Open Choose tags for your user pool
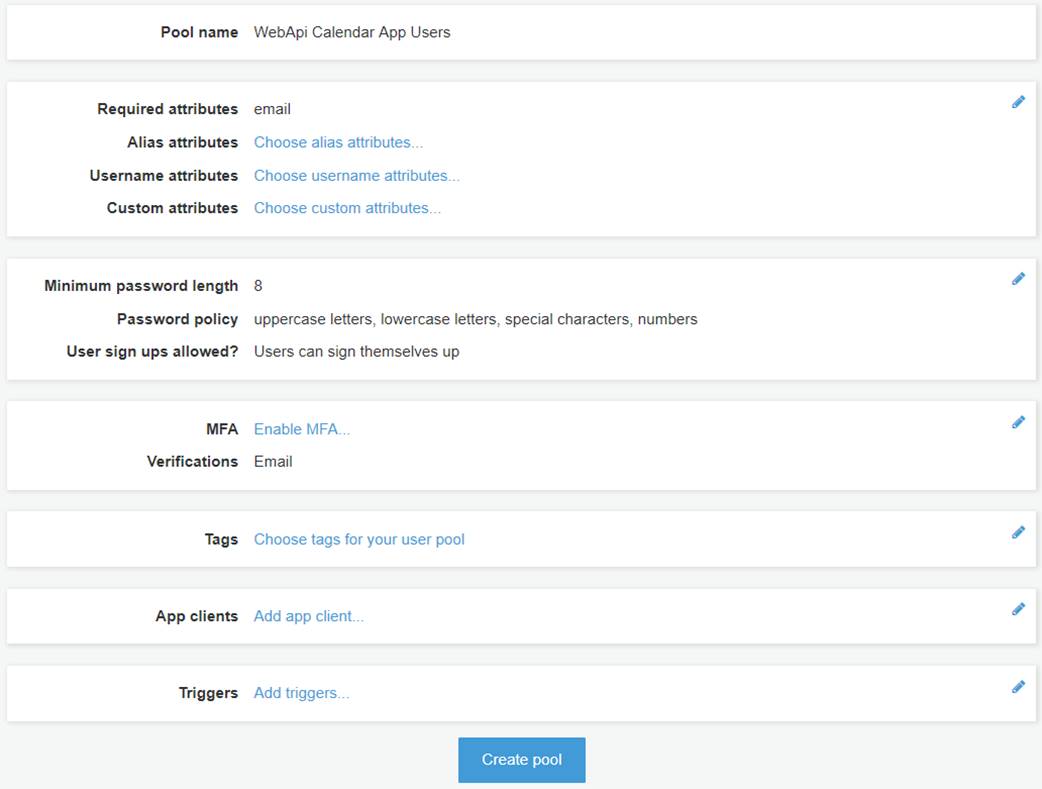 [x=359, y=539]
